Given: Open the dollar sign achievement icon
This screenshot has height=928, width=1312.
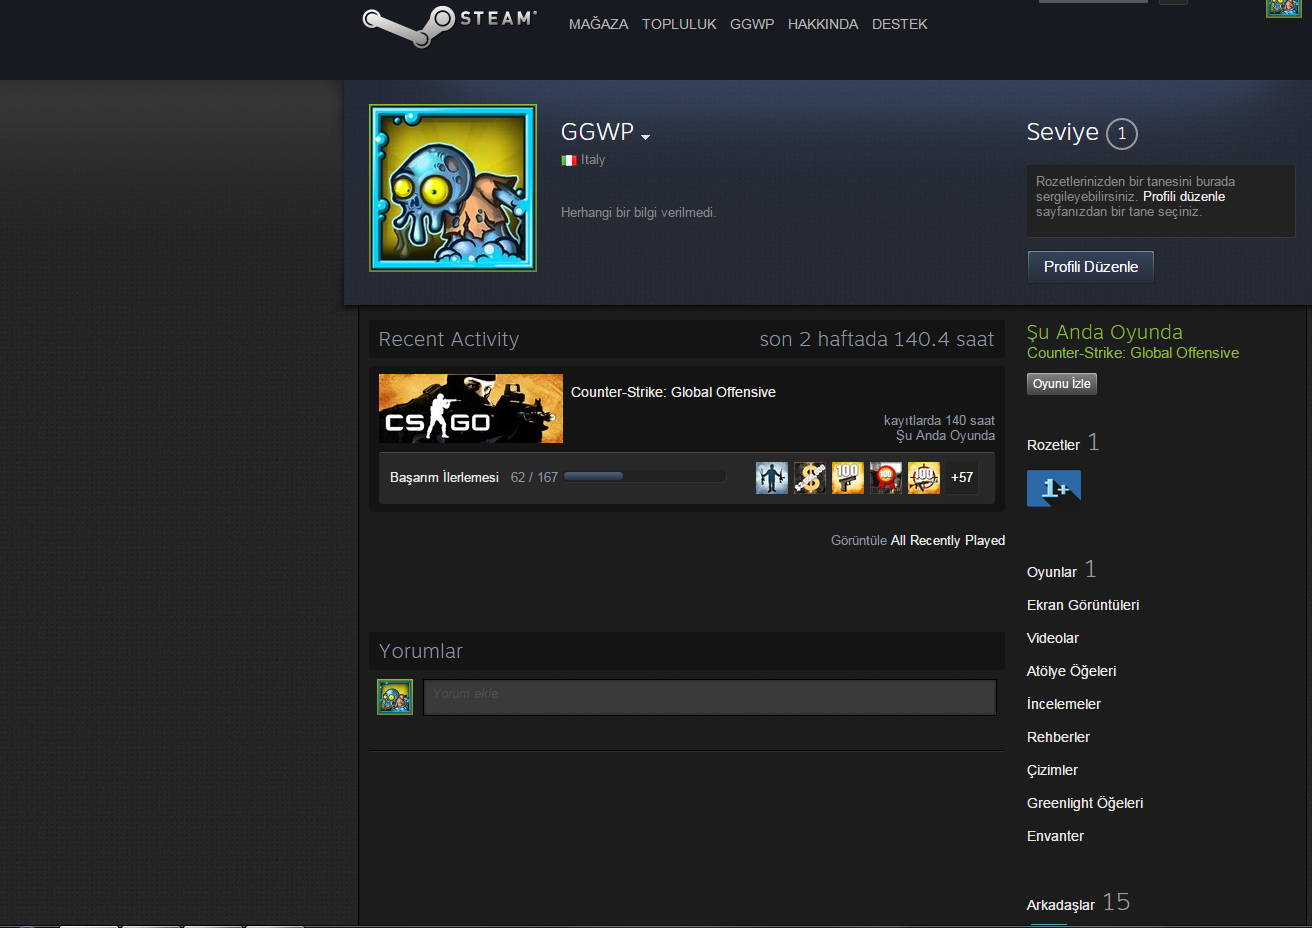Looking at the screenshot, I should (810, 478).
